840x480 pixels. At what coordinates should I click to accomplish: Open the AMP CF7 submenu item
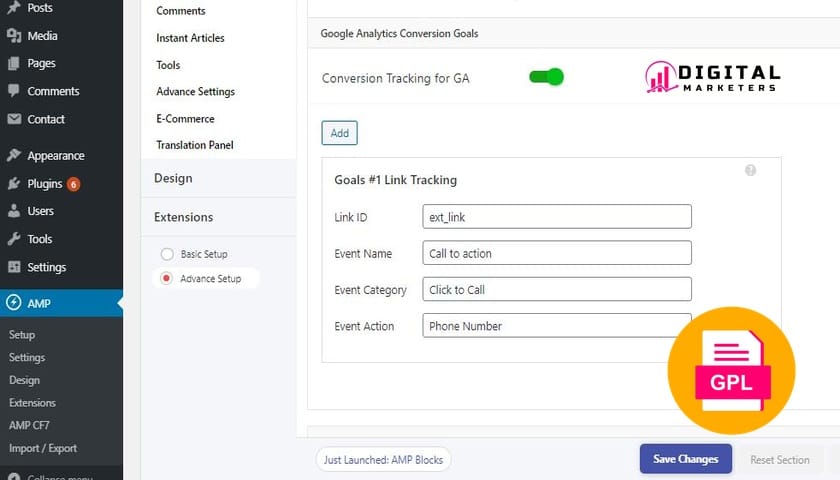pos(29,425)
